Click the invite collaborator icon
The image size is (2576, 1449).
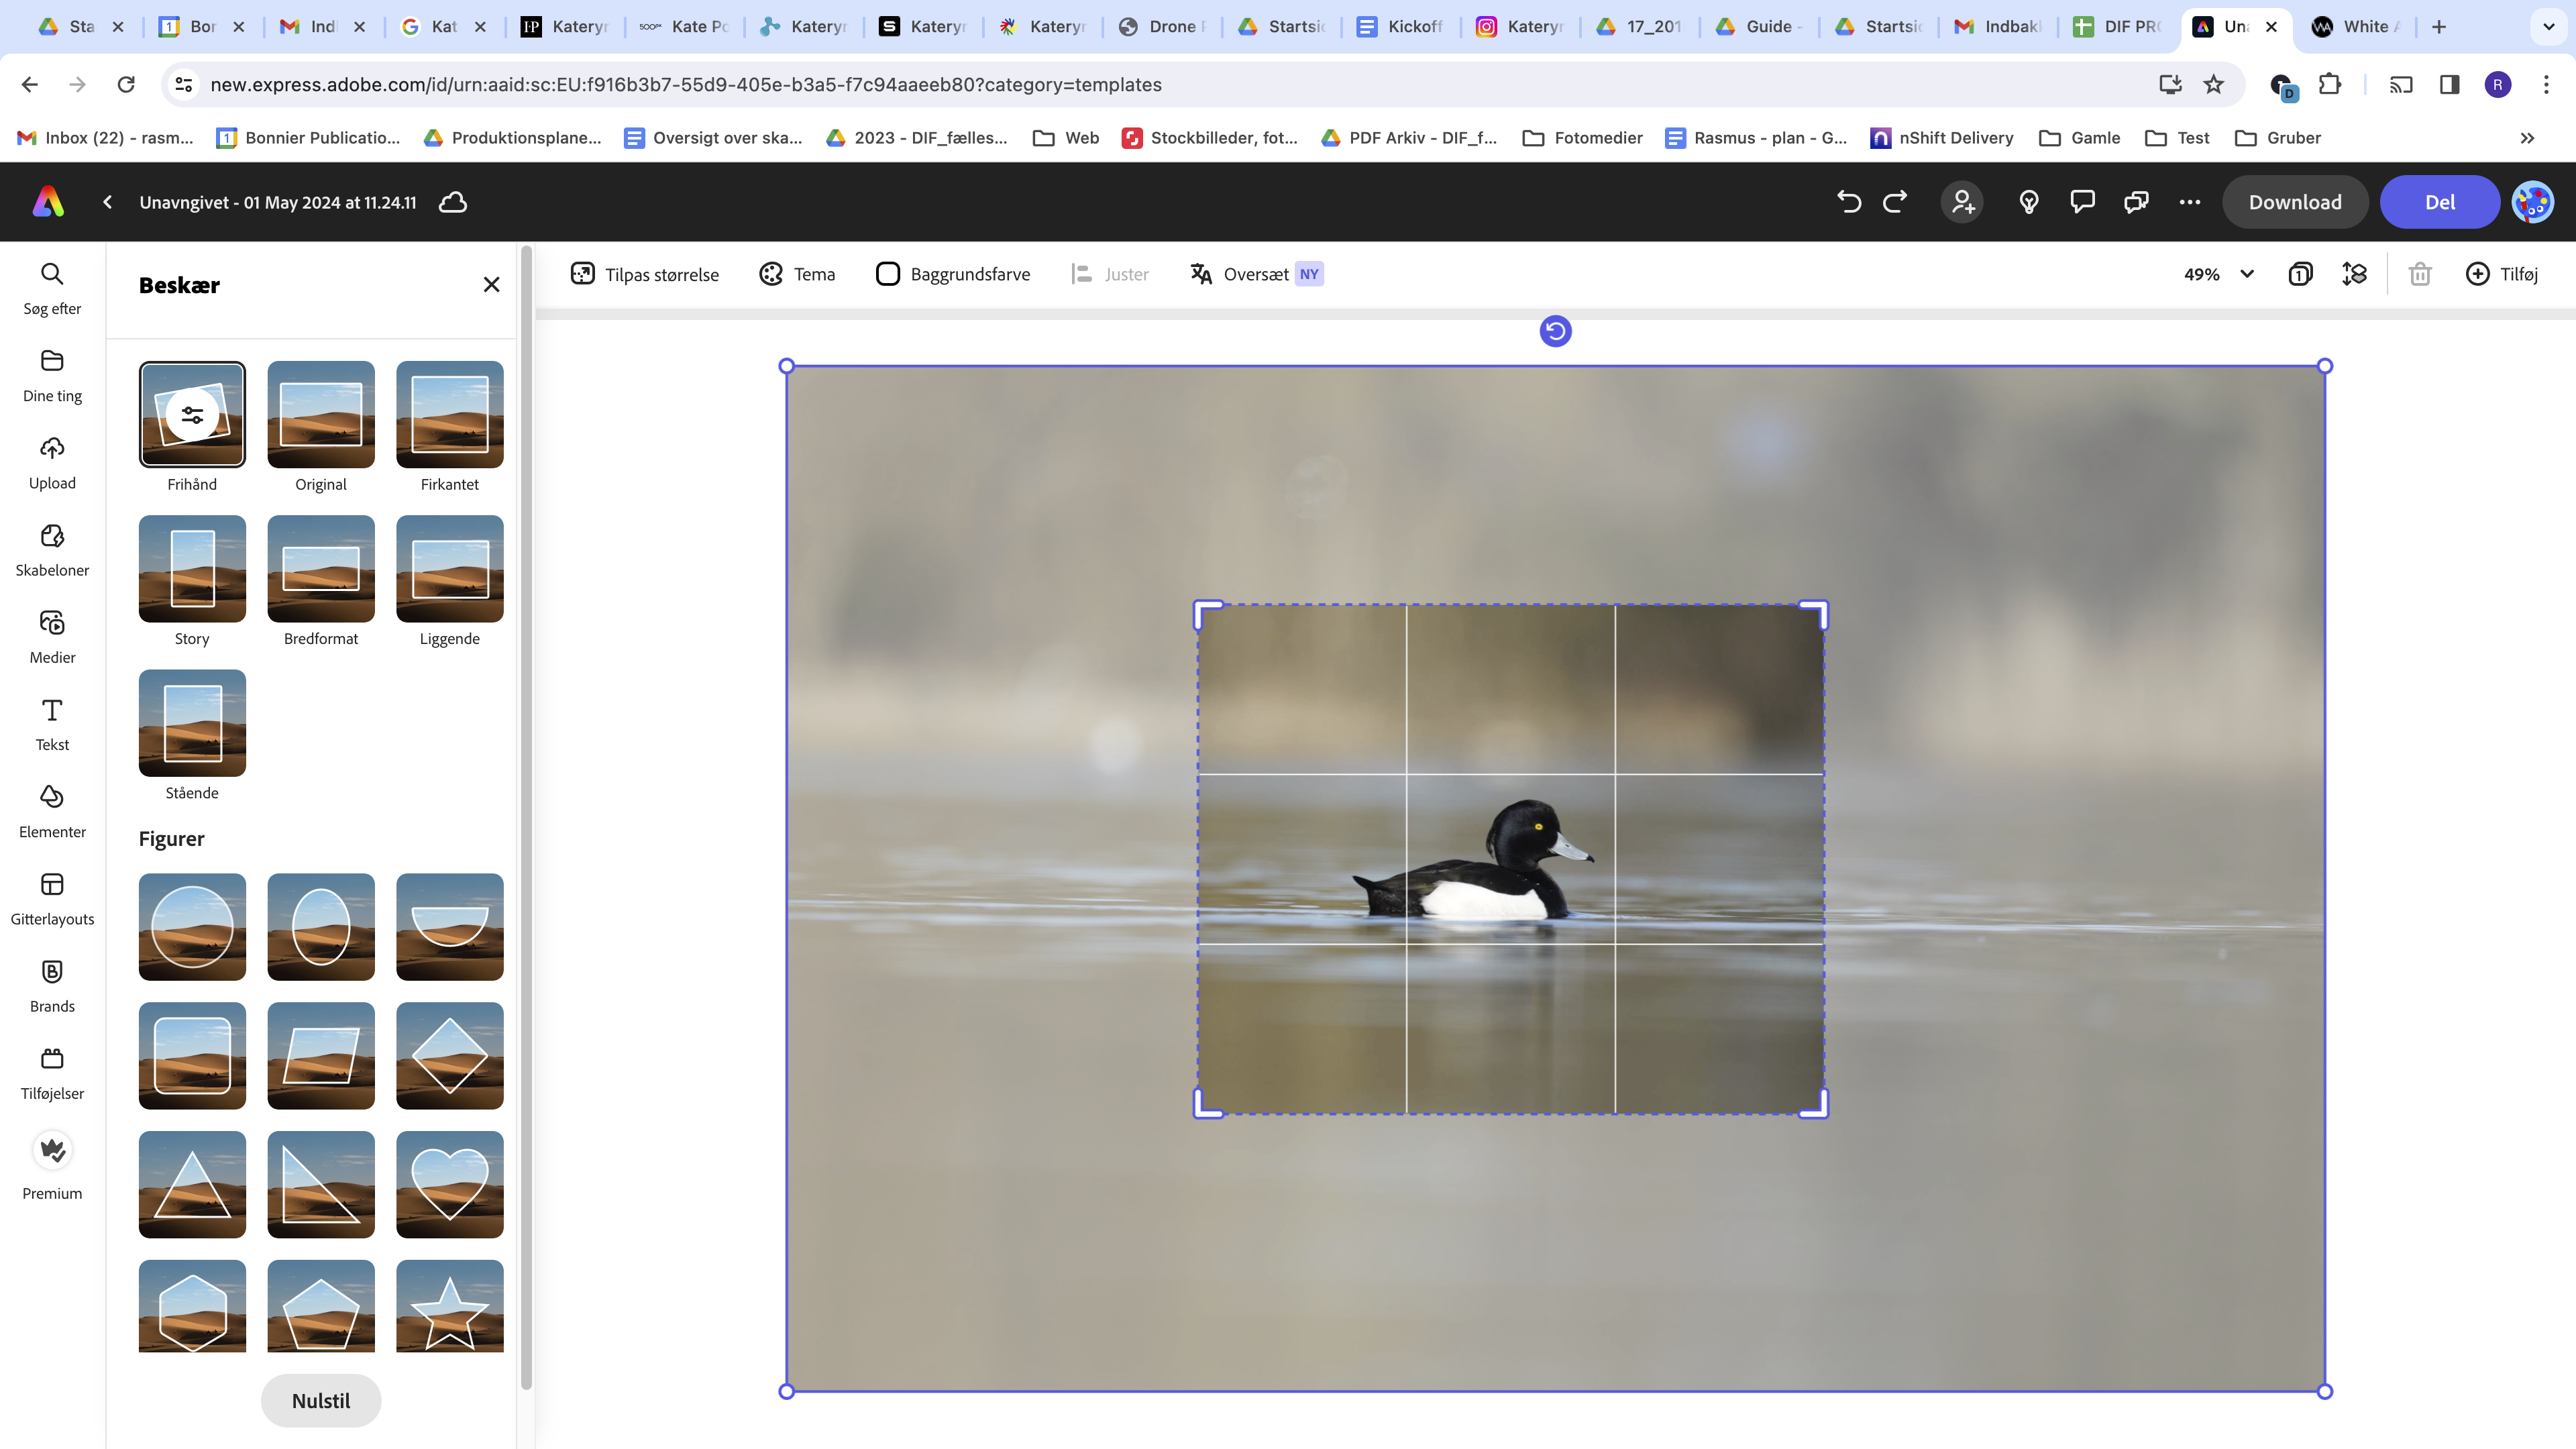(x=1962, y=202)
